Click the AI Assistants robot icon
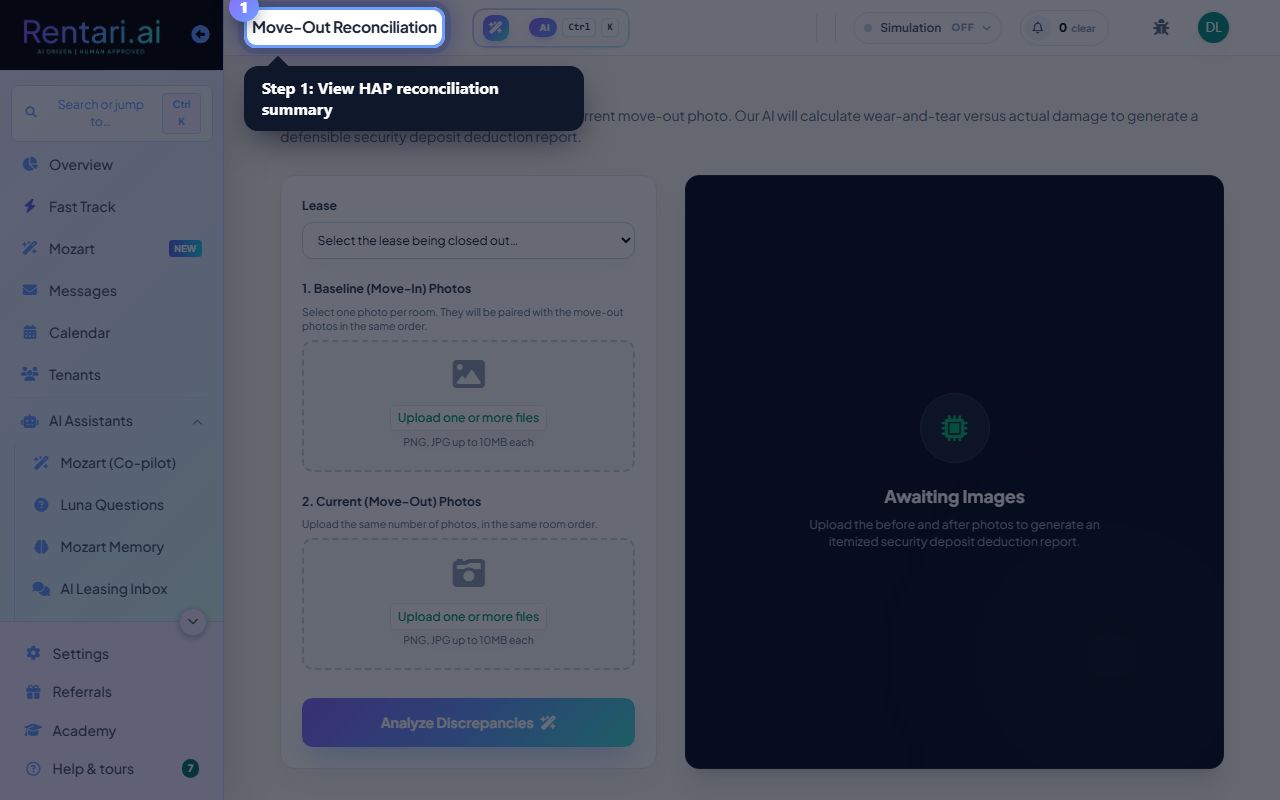Screen dimensions: 1280x800 click(x=30, y=421)
